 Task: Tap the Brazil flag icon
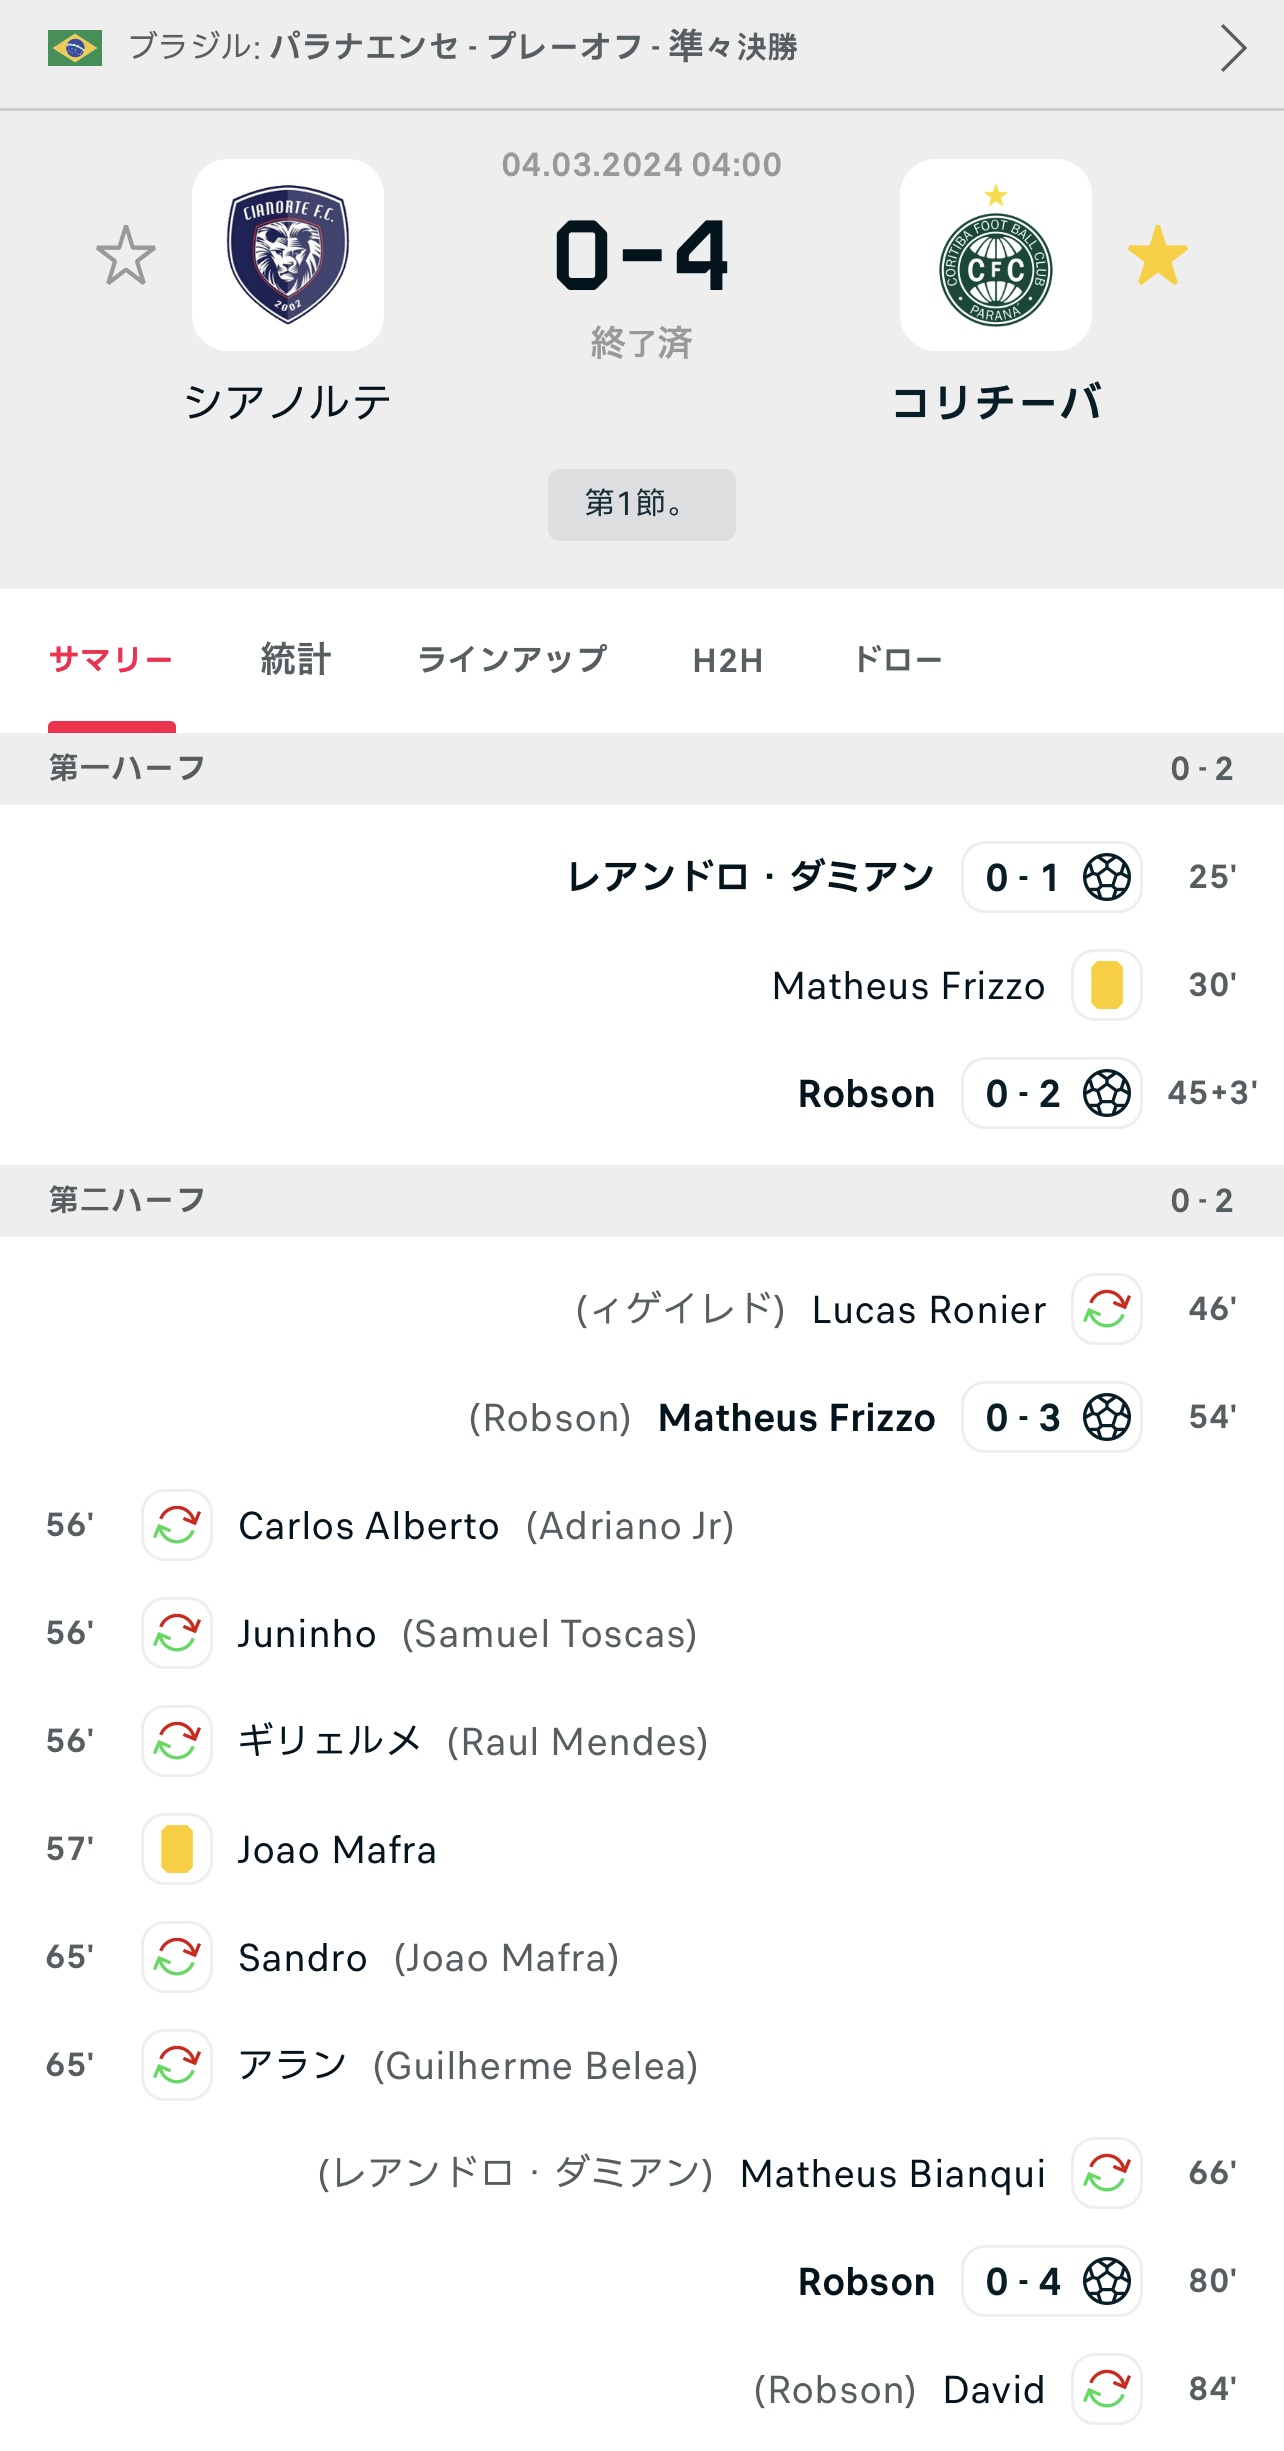(x=75, y=48)
